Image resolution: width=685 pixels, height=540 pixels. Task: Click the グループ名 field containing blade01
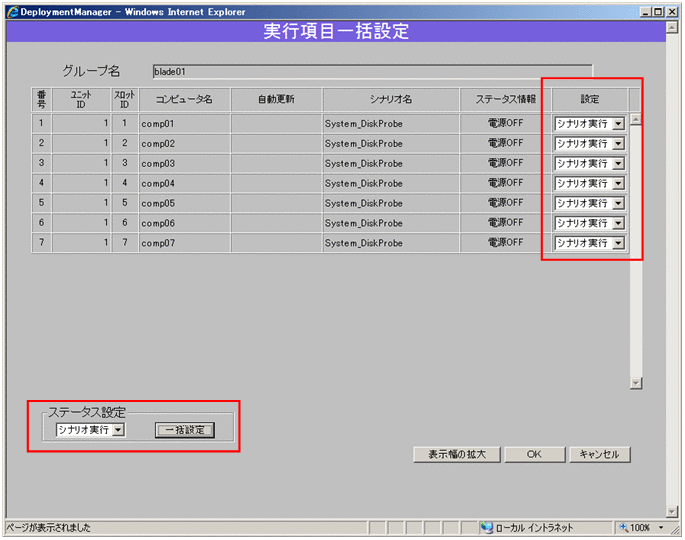[x=373, y=72]
